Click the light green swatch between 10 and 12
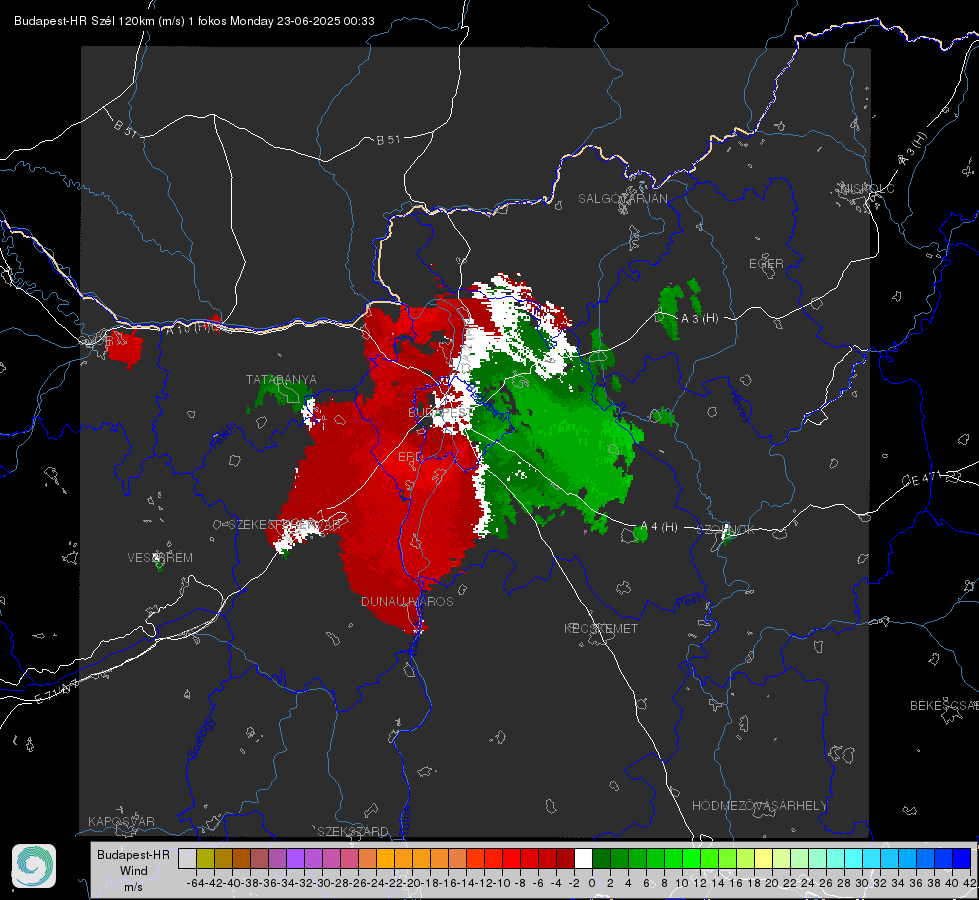979x900 pixels. (x=691, y=858)
